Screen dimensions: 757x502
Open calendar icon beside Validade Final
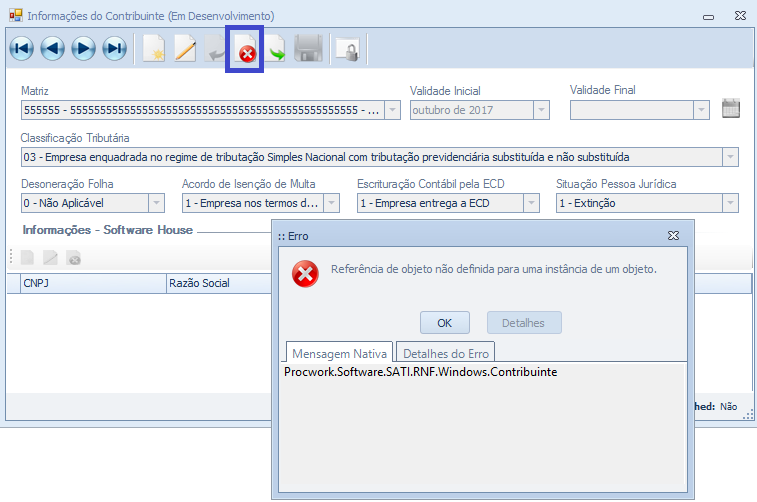click(730, 108)
